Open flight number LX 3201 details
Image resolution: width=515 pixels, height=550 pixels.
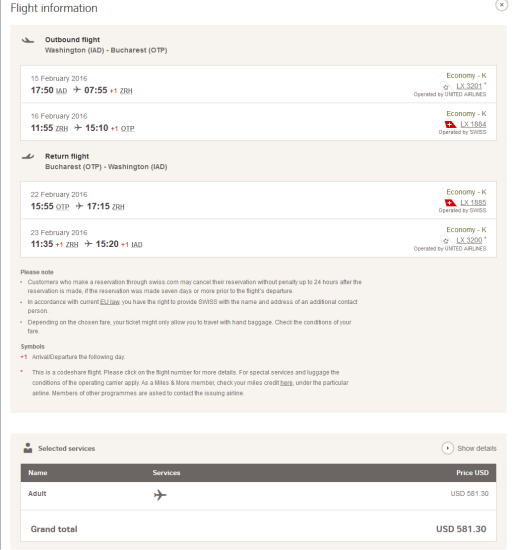[x=469, y=86]
